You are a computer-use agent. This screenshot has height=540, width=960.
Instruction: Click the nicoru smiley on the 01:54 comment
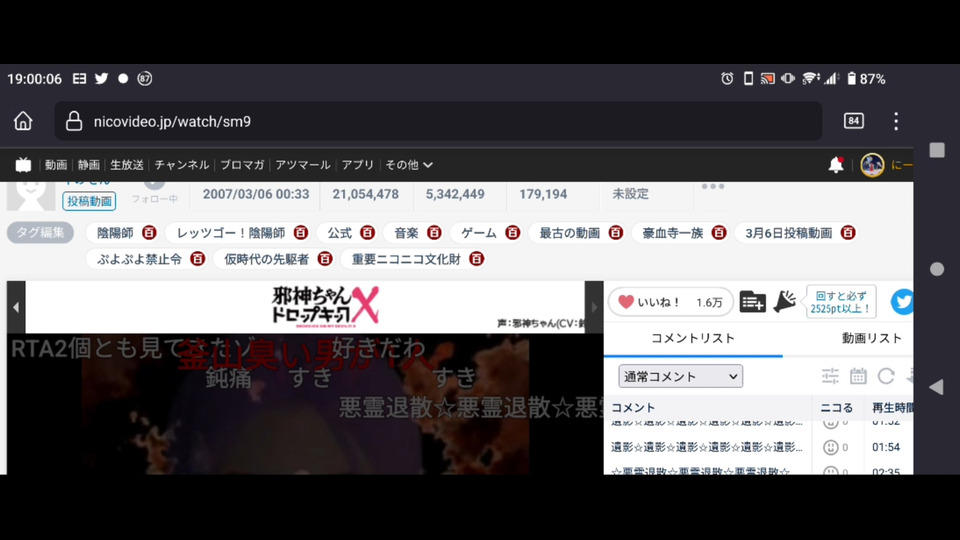click(x=830, y=448)
